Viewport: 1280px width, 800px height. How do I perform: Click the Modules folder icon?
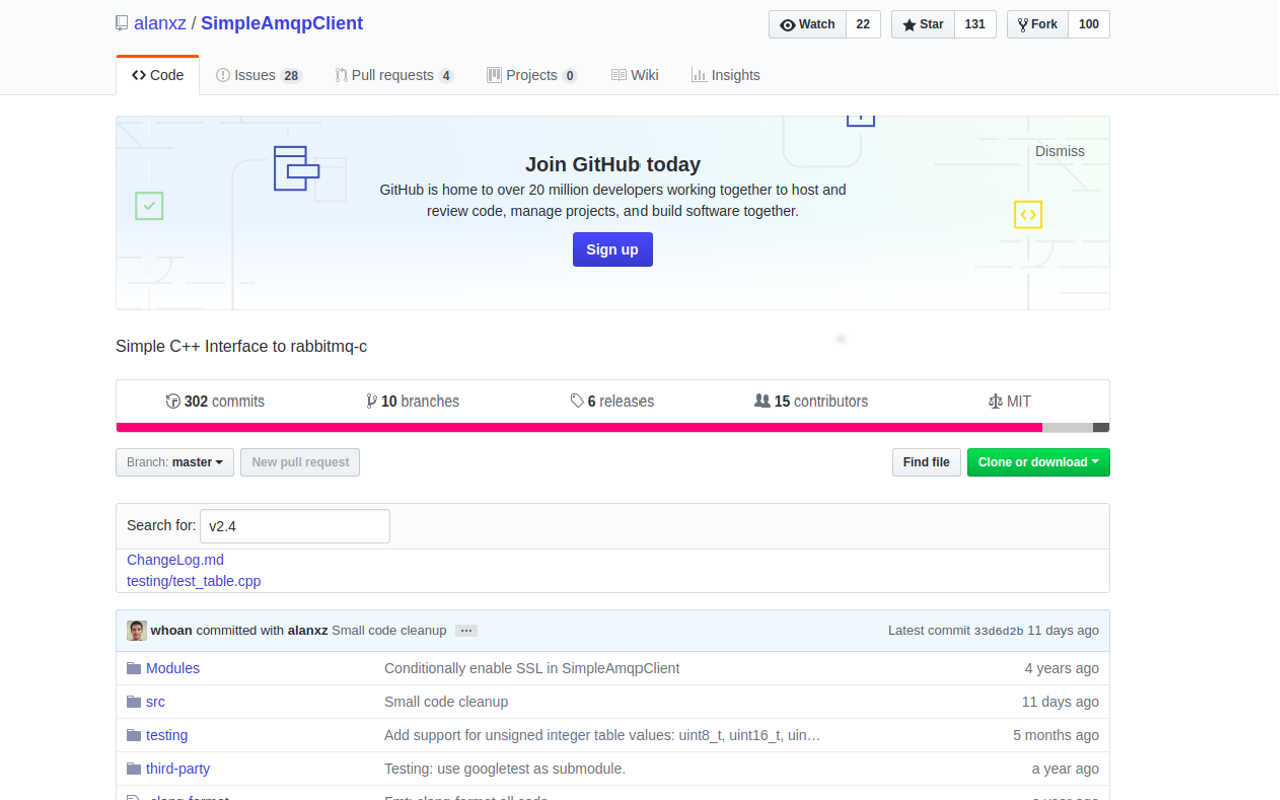[134, 668]
